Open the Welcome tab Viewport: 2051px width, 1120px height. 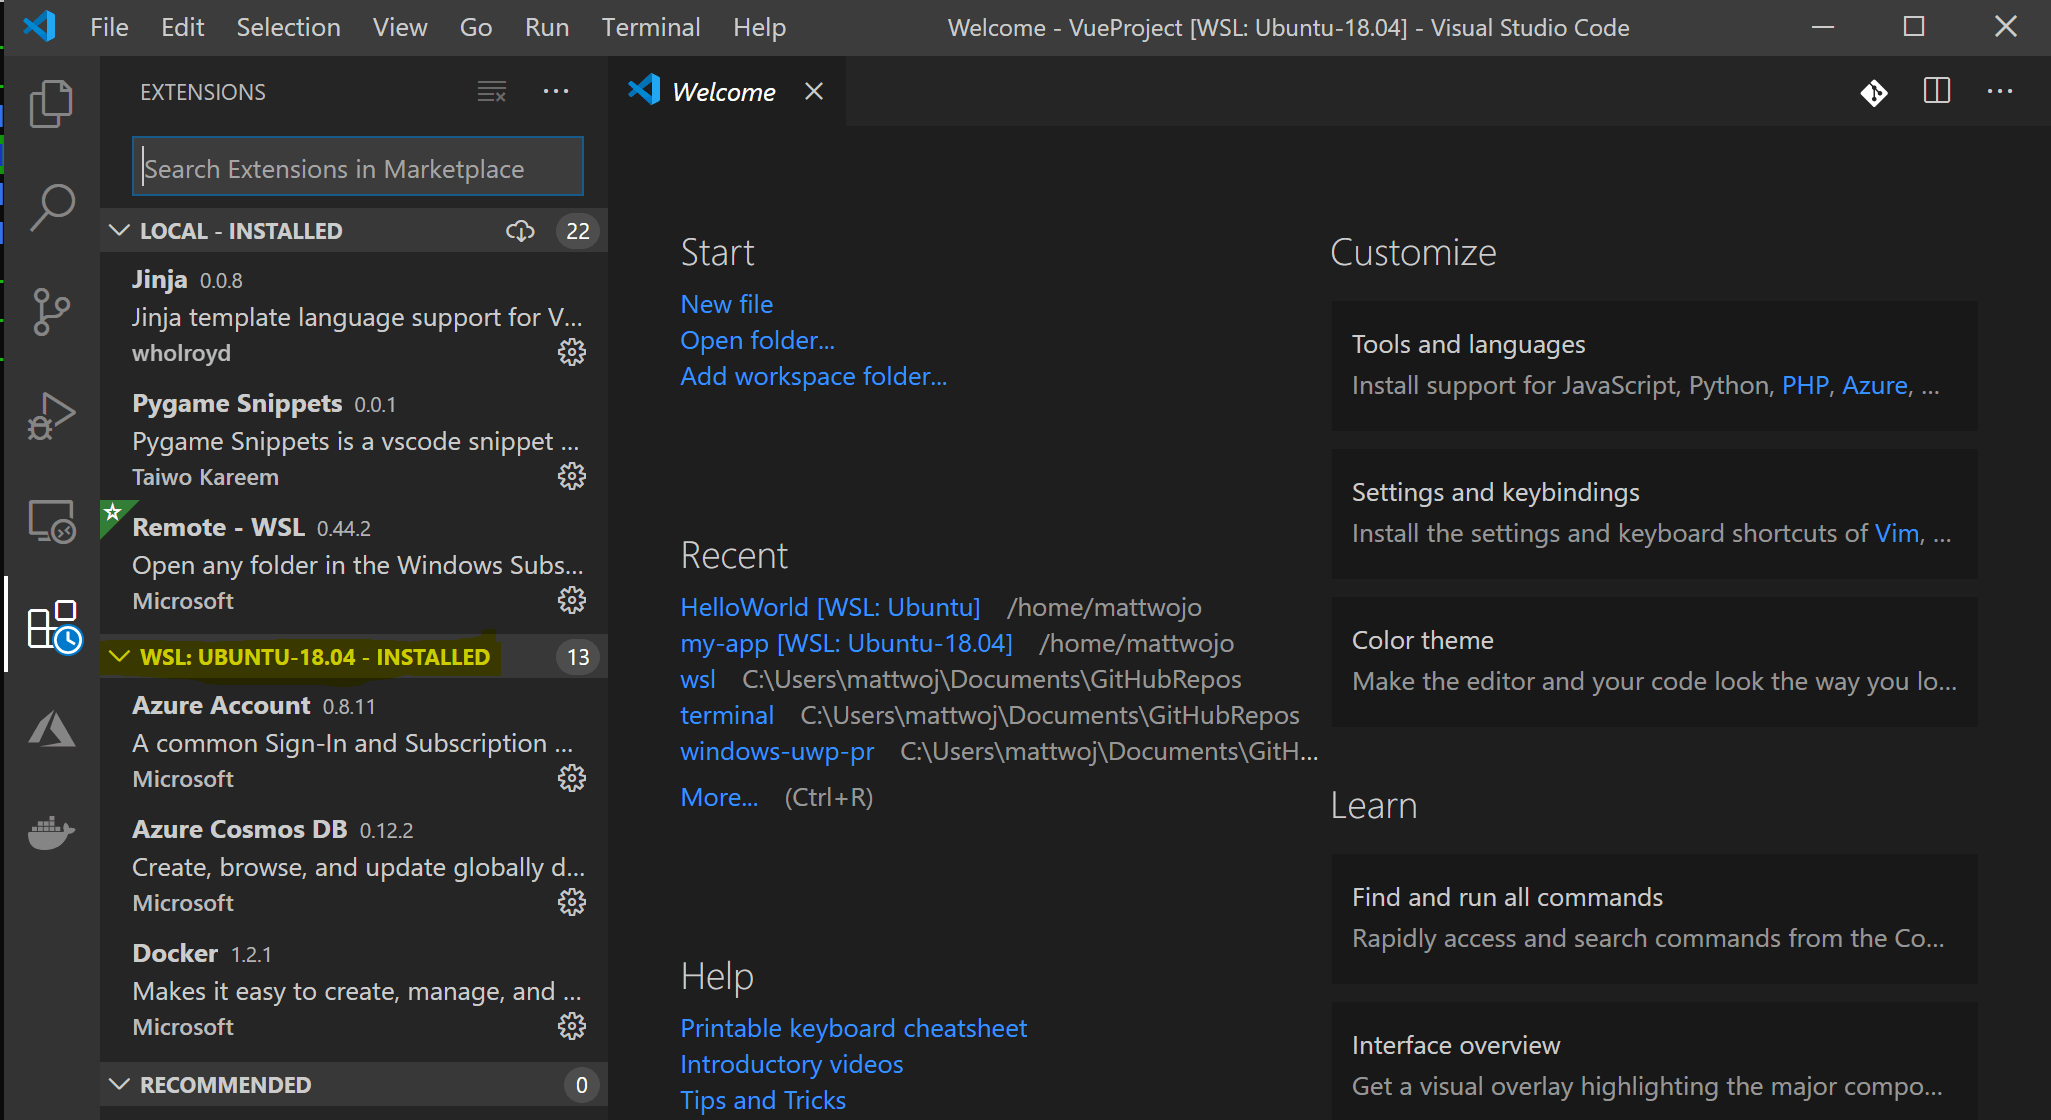723,91
